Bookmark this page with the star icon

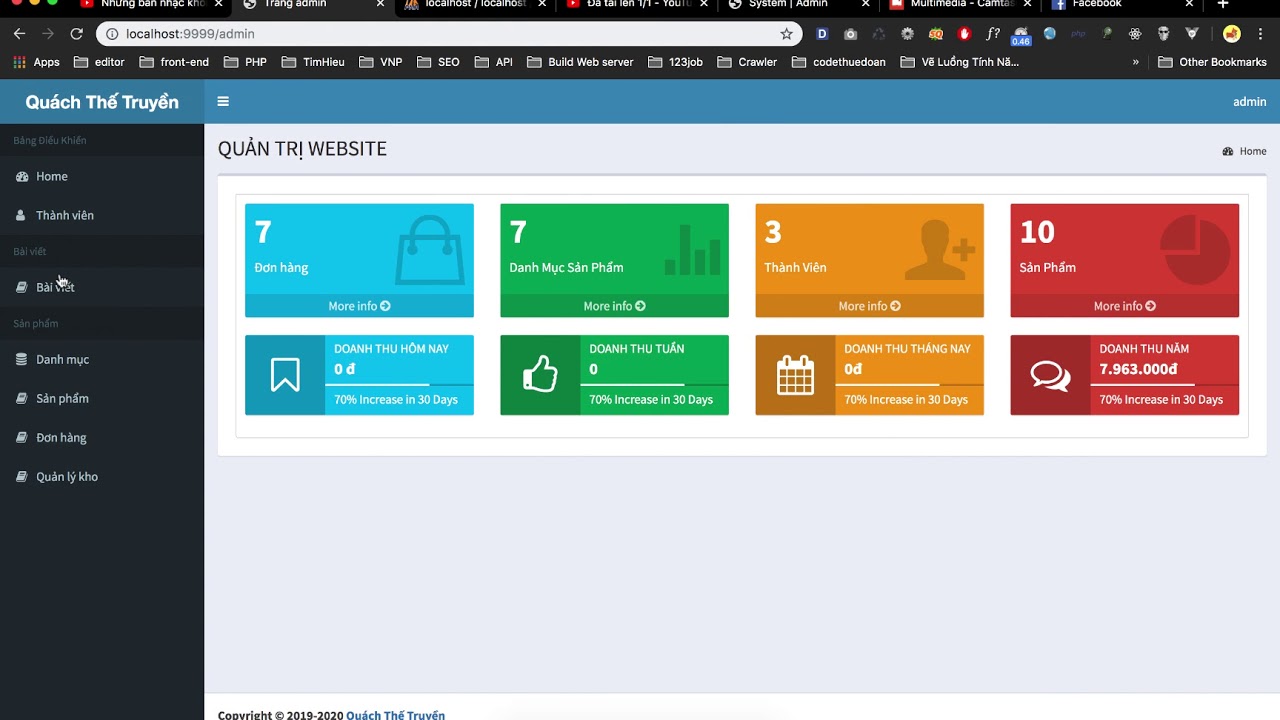[786, 34]
